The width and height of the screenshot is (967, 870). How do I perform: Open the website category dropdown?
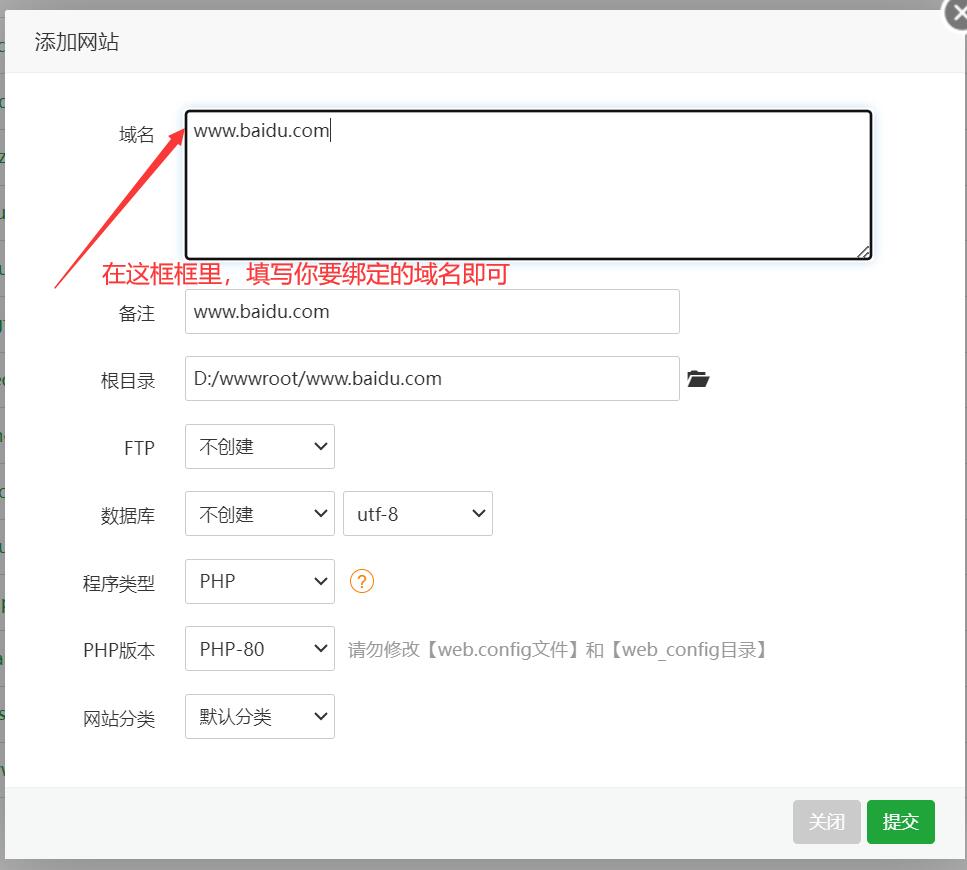[x=260, y=716]
